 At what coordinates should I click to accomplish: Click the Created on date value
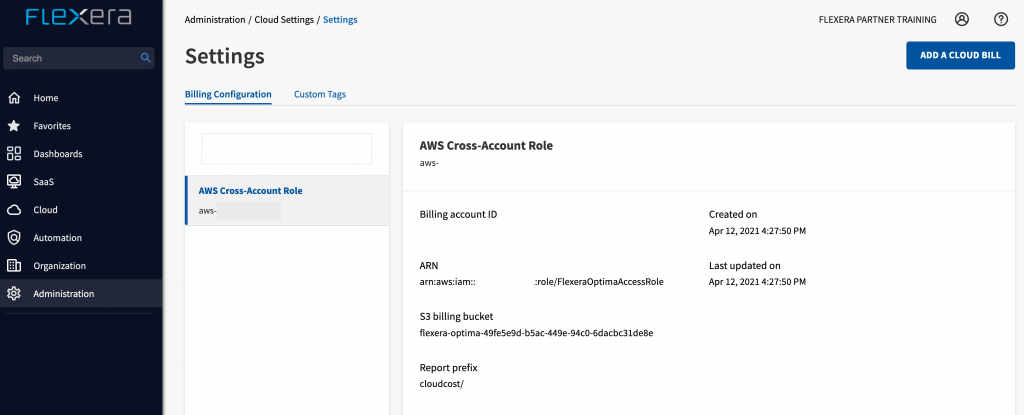tap(758, 231)
